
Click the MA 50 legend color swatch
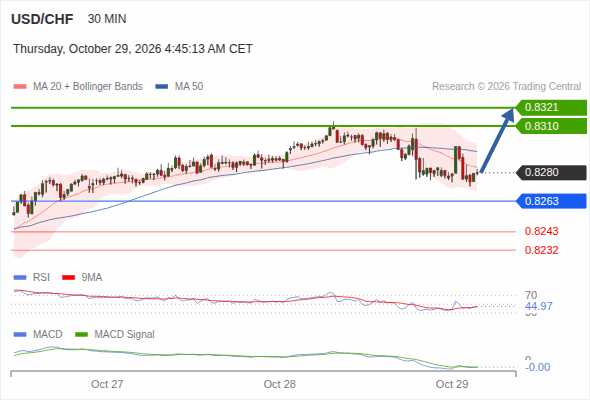click(x=162, y=87)
